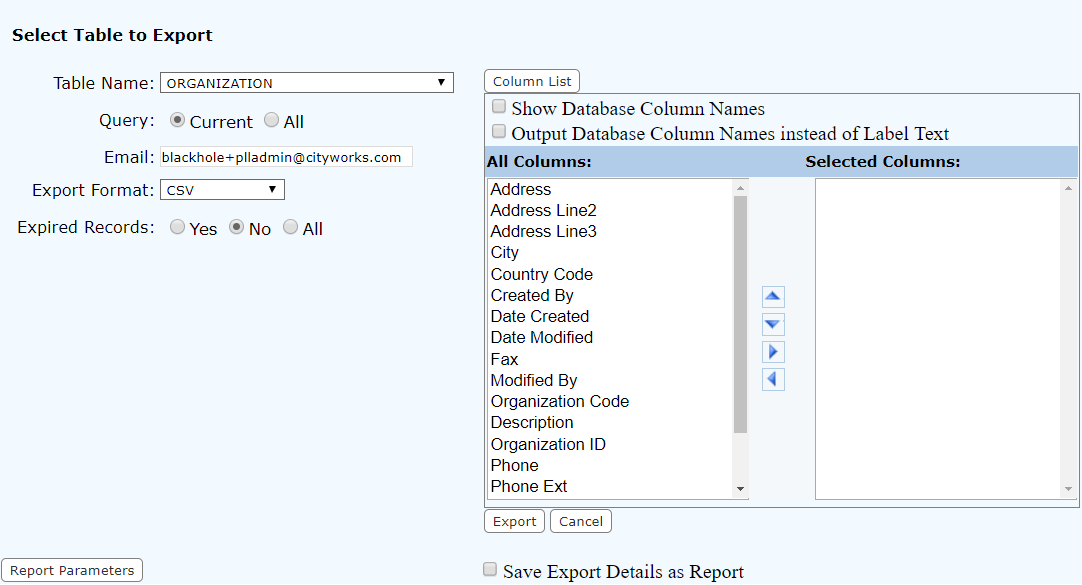1082x585 pixels.
Task: Click into the Email input field
Action: pyautogui.click(x=285, y=157)
